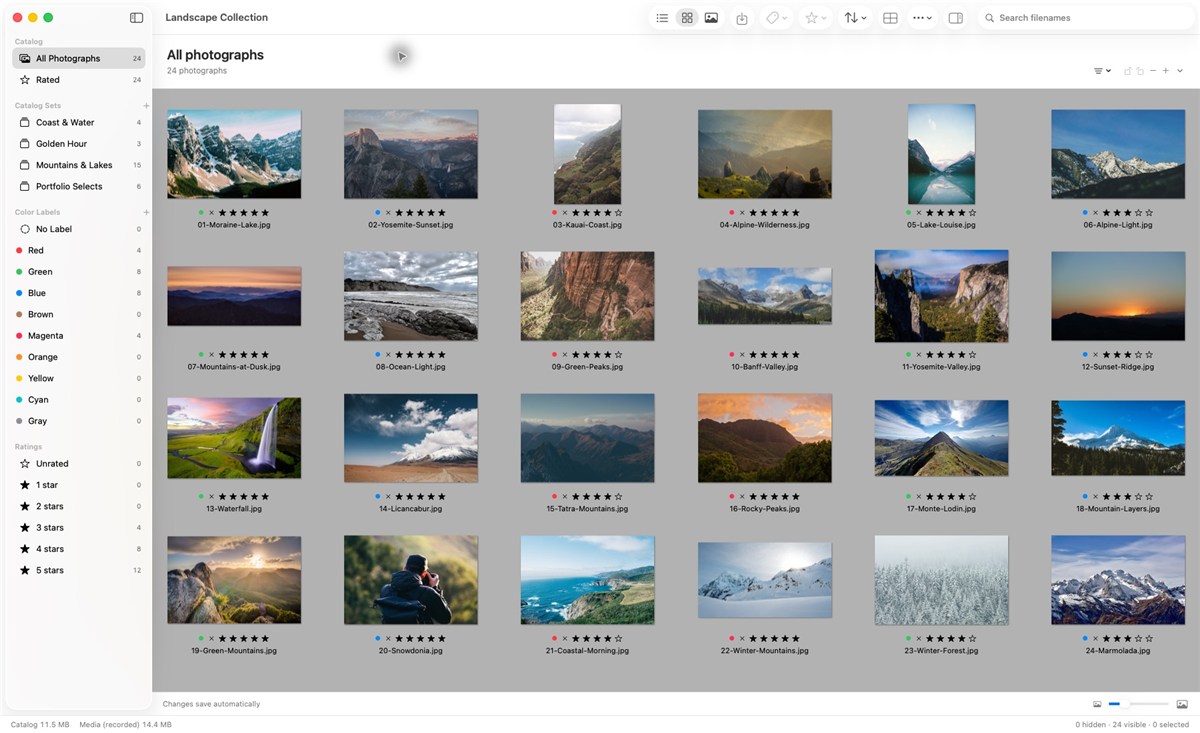Click the red label dot under 03-Kauai-Coast.jpg

click(x=554, y=213)
